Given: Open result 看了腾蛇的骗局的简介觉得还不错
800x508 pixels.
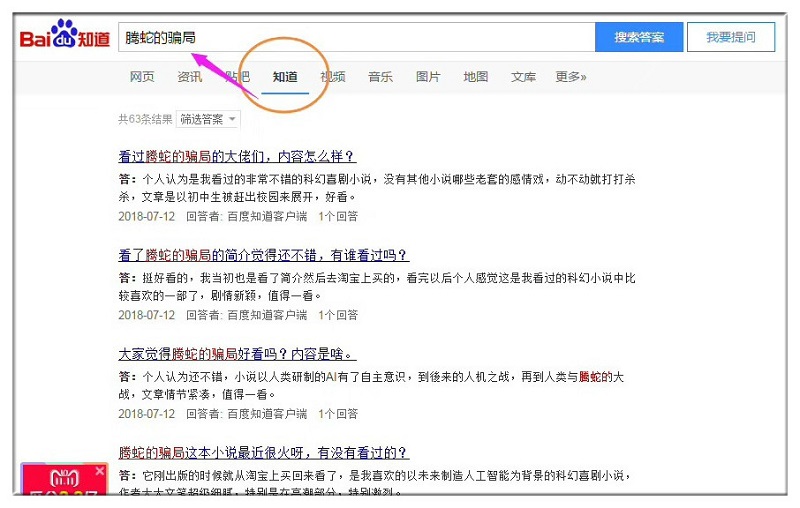Looking at the screenshot, I should (263, 255).
